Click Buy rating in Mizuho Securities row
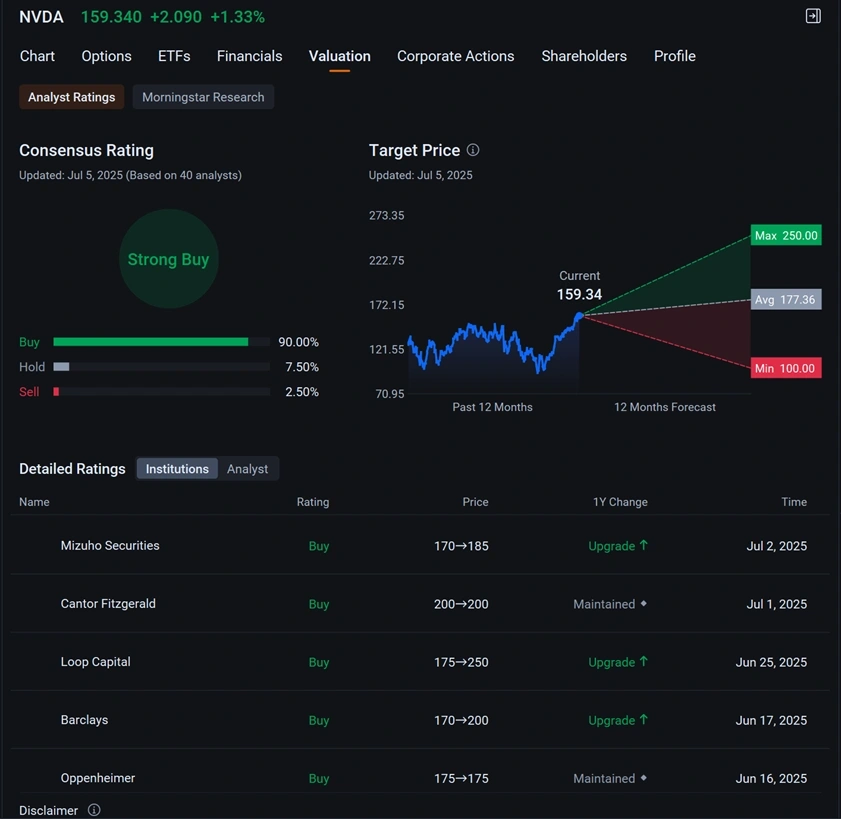Screen dimensions: 841x819 tap(319, 546)
